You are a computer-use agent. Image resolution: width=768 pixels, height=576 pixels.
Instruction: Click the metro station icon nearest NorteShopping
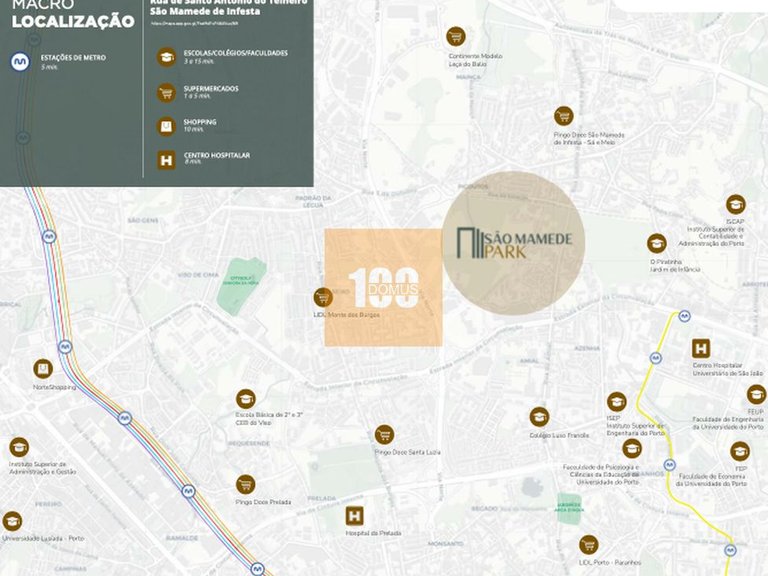click(x=65, y=347)
